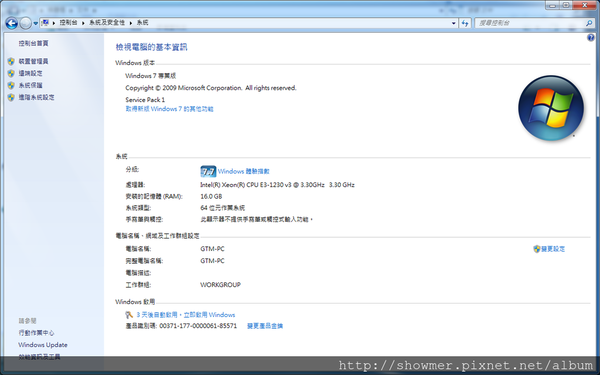Open Windows Update in sidebar
The height and width of the screenshot is (375, 600).
tap(43, 345)
